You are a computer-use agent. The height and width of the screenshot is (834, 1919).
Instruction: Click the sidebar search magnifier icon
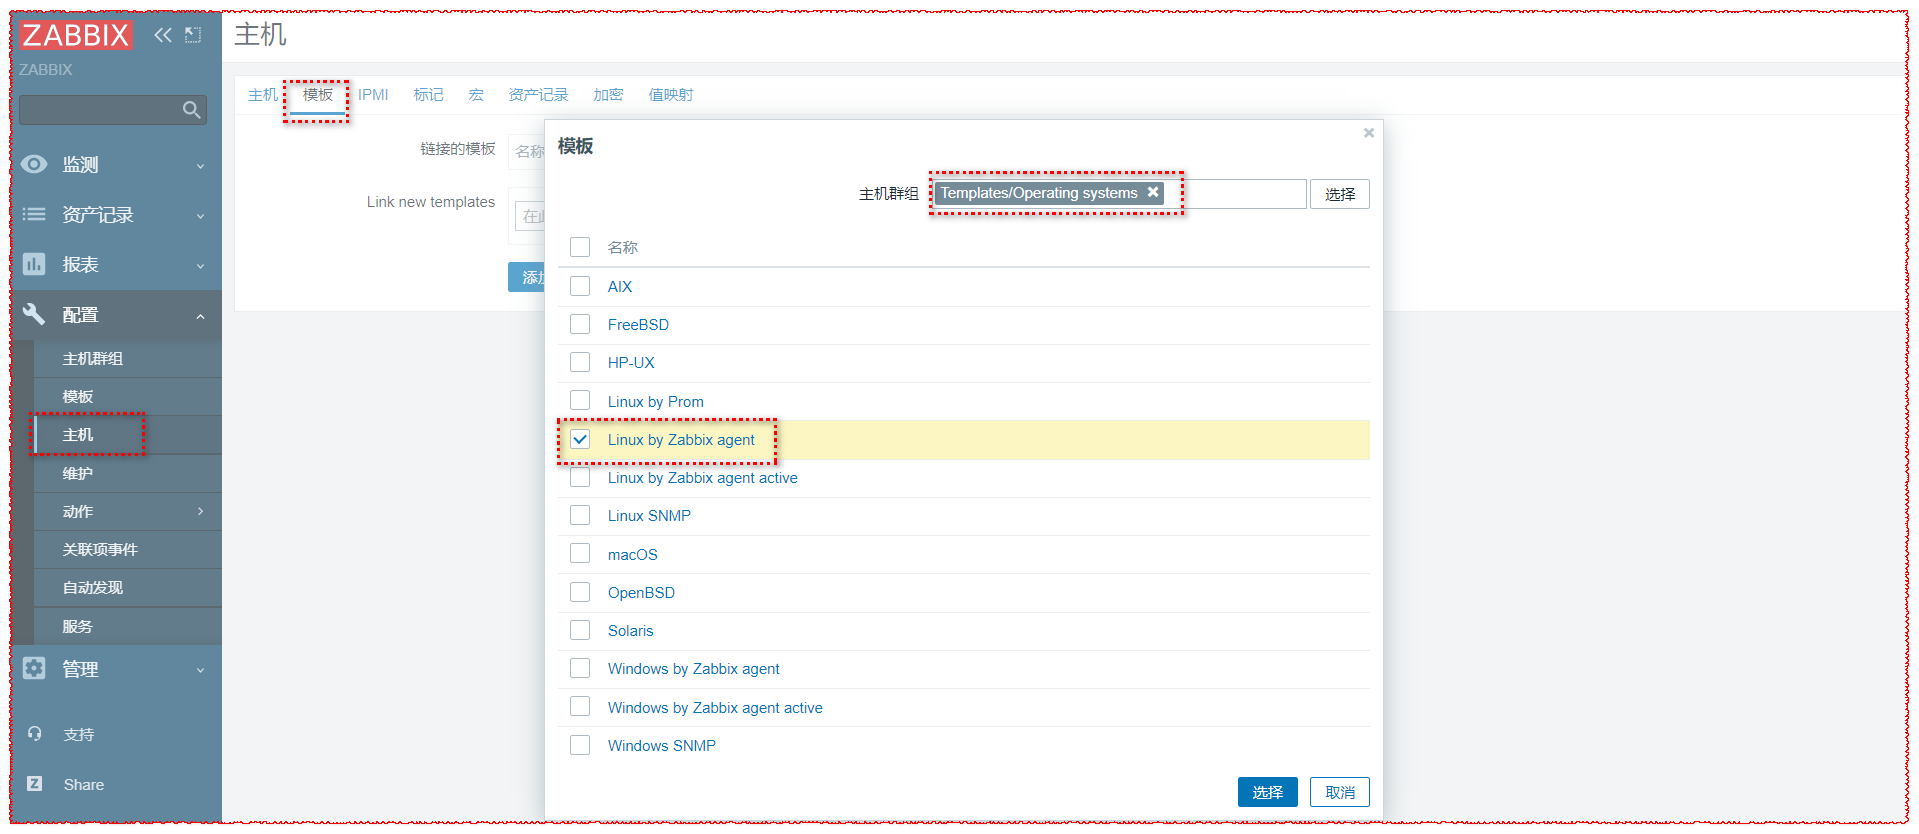tap(192, 110)
